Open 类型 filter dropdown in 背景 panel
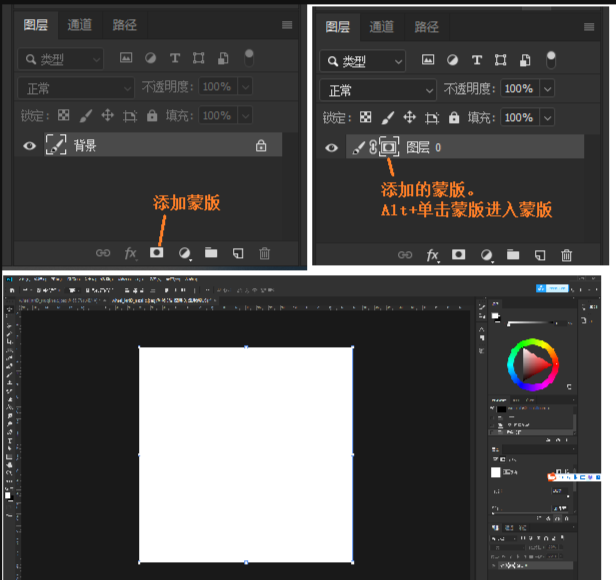The image size is (616, 580). pos(60,59)
